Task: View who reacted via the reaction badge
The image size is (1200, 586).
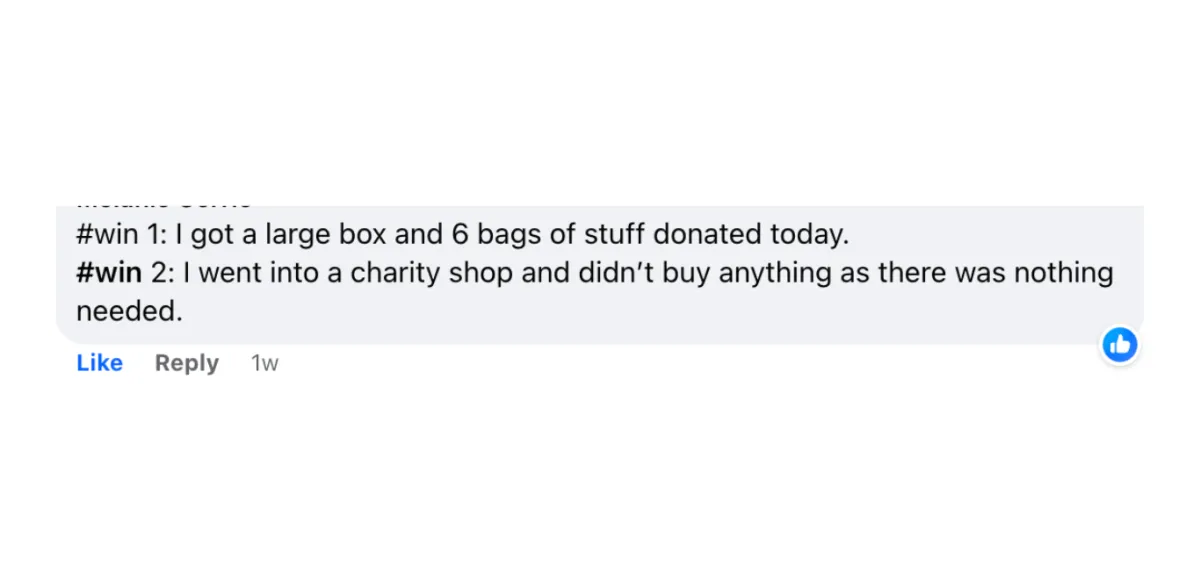Action: pyautogui.click(x=1120, y=345)
